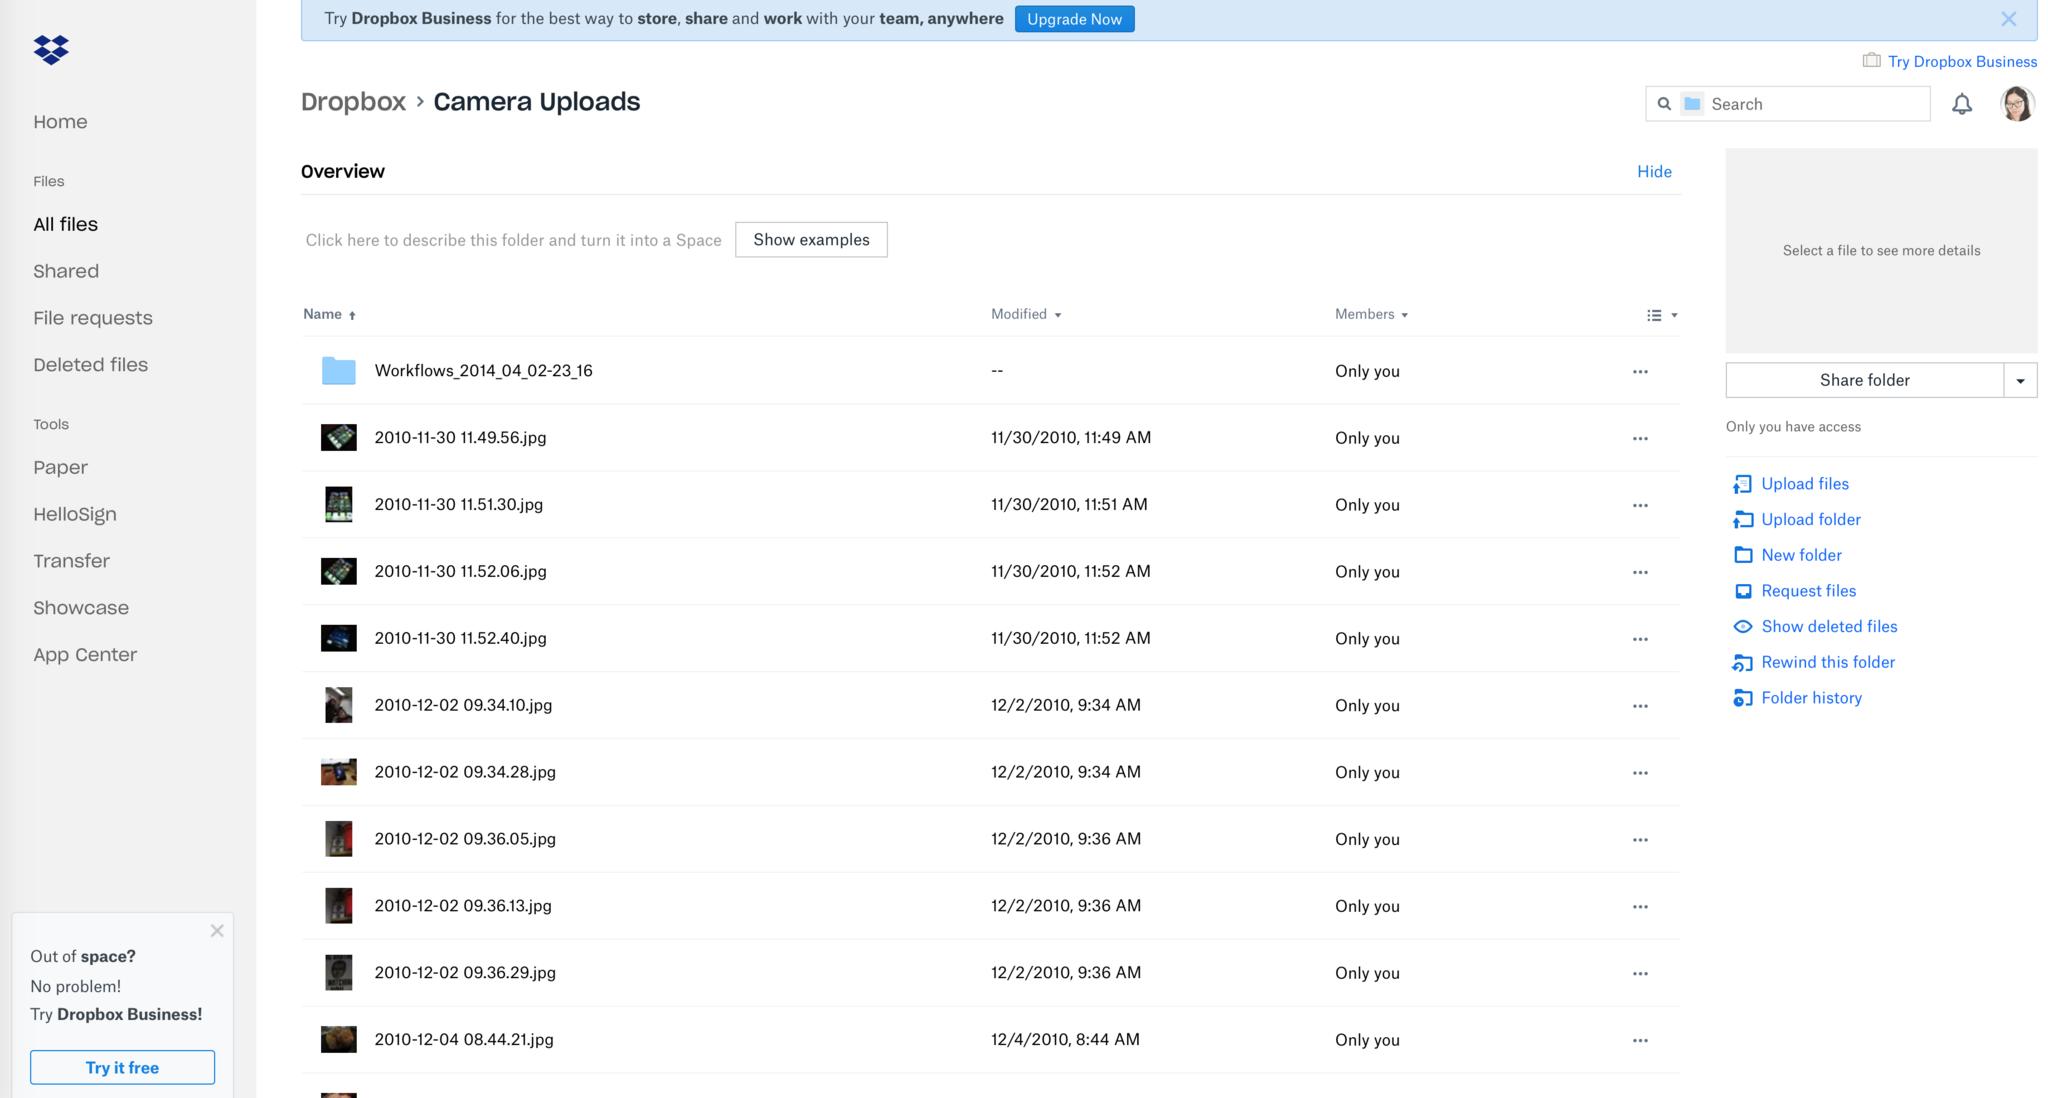Viewport: 2048px width, 1098px height.
Task: Click the Folder history icon
Action: point(1742,698)
